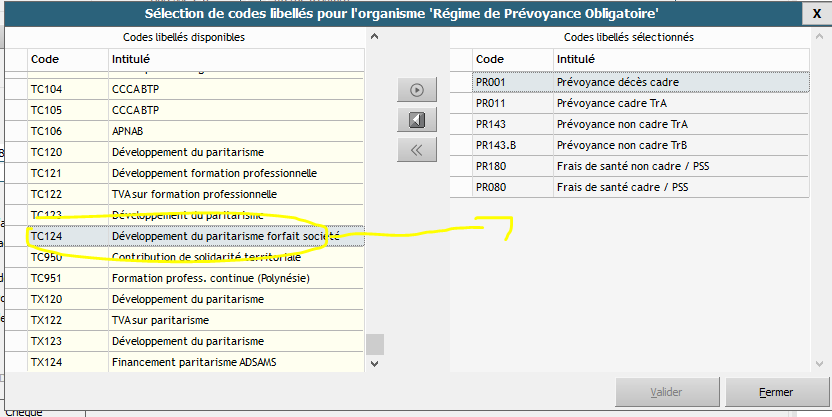Screen dimensions: 832x417
Task: Click the available list scroll down arrow
Action: pos(375,363)
